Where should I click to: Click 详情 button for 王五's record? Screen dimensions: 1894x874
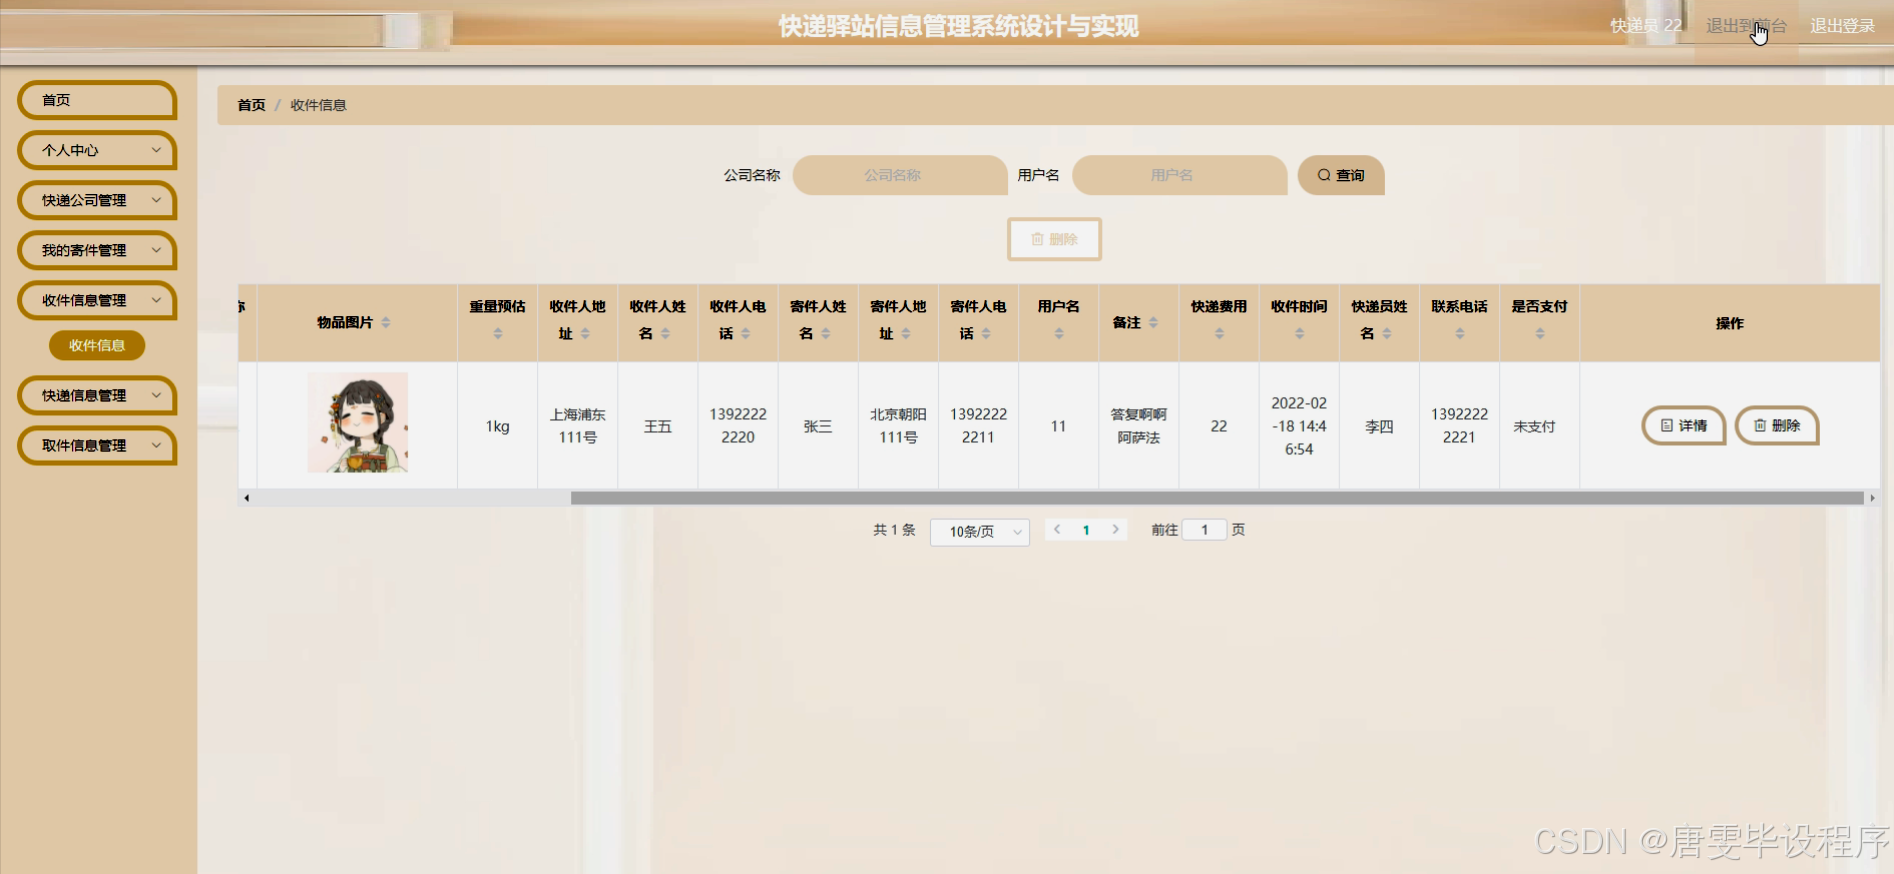pyautogui.click(x=1684, y=426)
